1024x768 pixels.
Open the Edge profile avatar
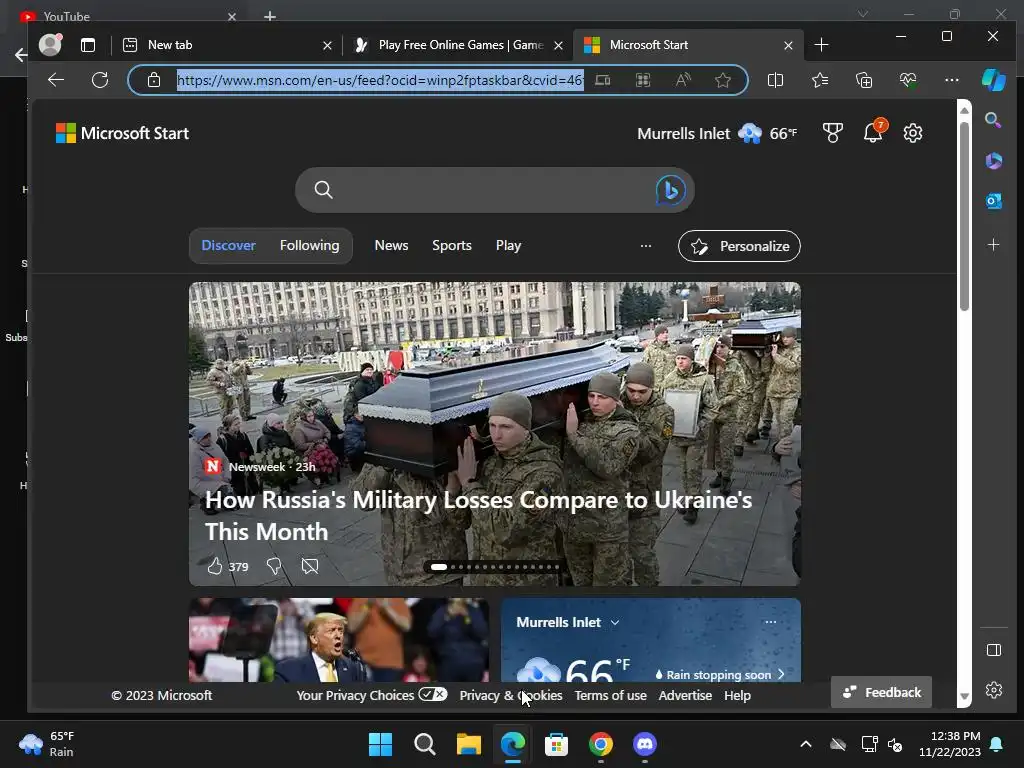coord(50,44)
